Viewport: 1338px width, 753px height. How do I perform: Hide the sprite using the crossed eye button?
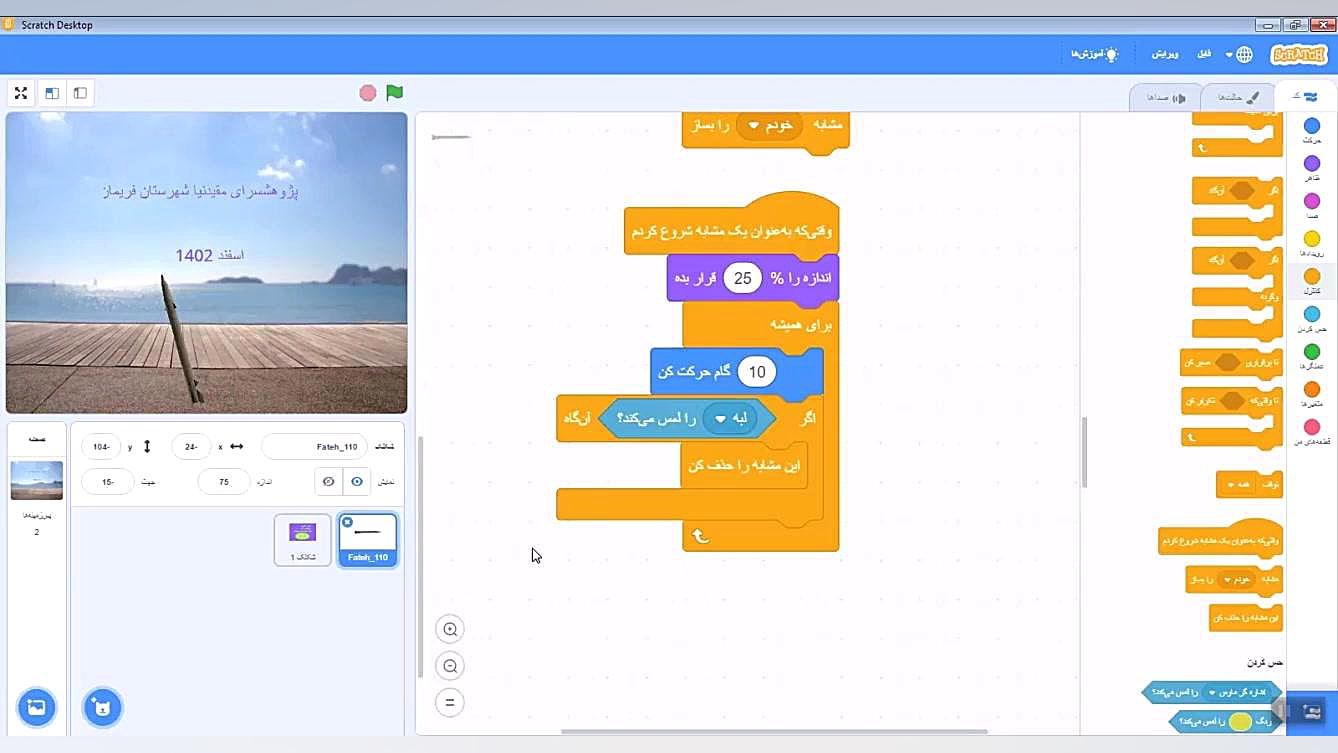coord(328,482)
